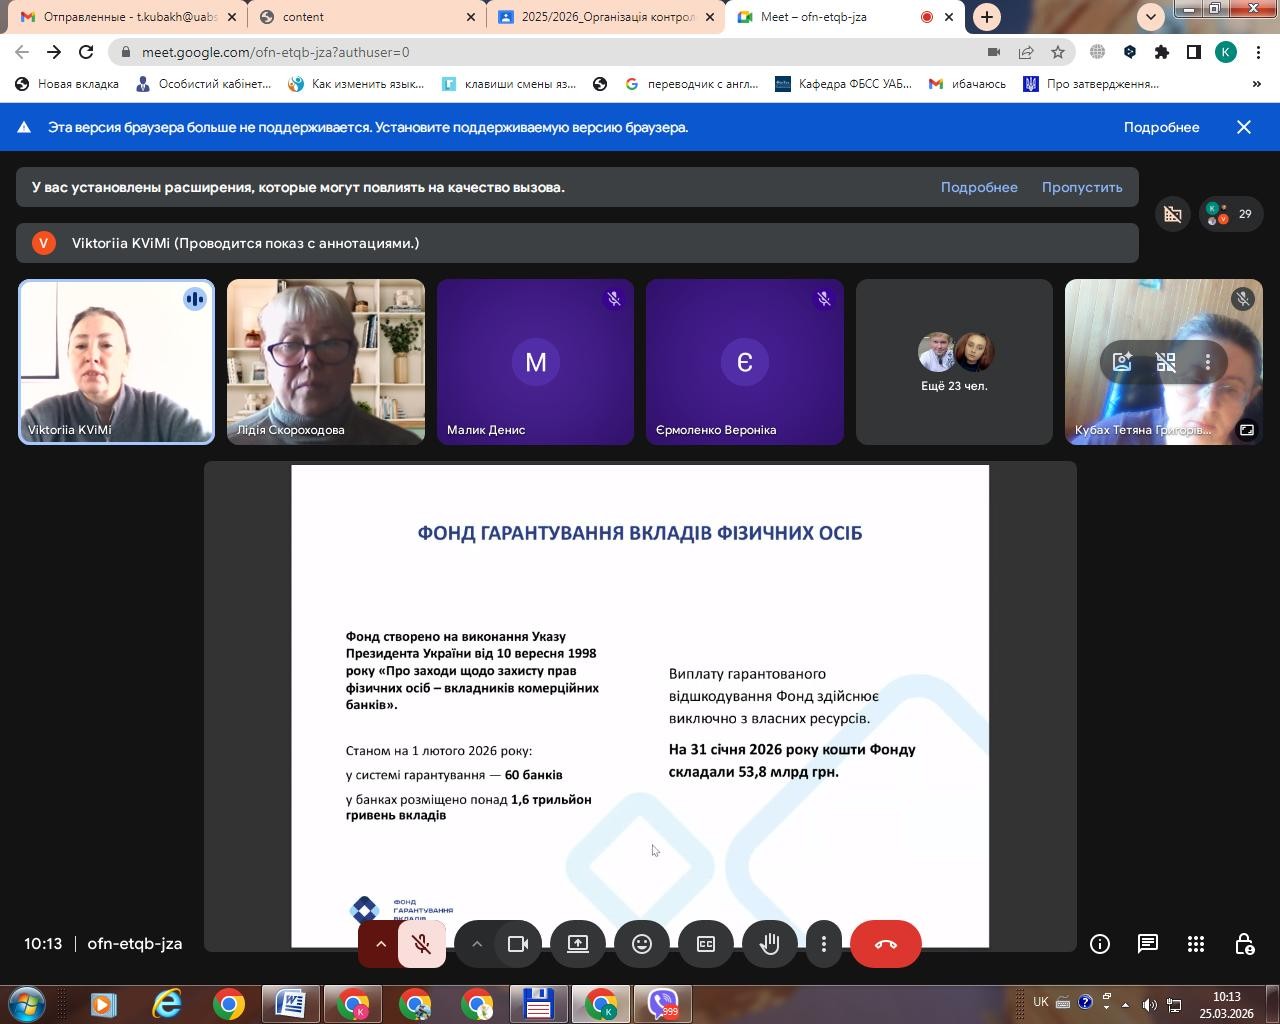Screen dimensions: 1280x1024
Task: Expand video settings arrow beside camera
Action: tap(477, 944)
